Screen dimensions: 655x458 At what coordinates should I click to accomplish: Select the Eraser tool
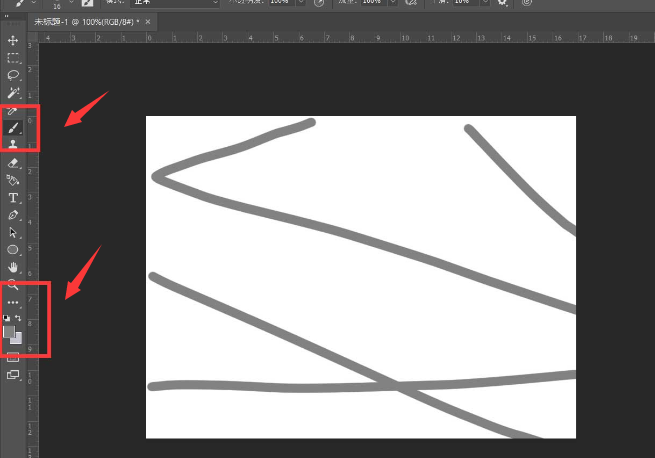(x=13, y=163)
